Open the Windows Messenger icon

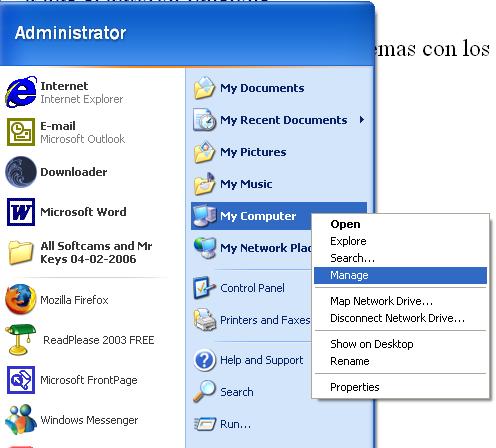(21, 419)
